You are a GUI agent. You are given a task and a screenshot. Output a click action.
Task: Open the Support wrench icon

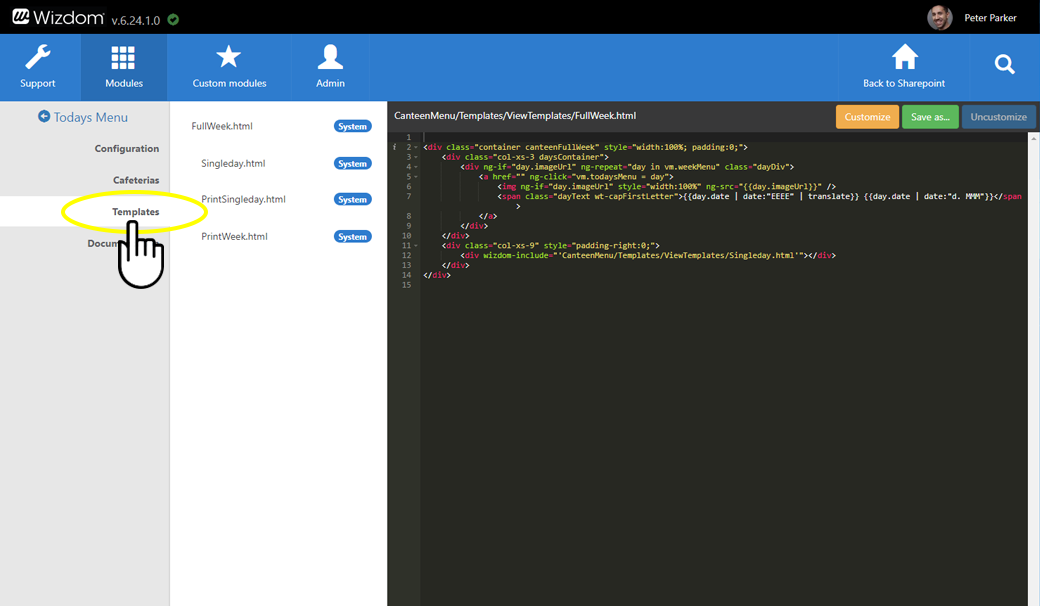[38, 59]
